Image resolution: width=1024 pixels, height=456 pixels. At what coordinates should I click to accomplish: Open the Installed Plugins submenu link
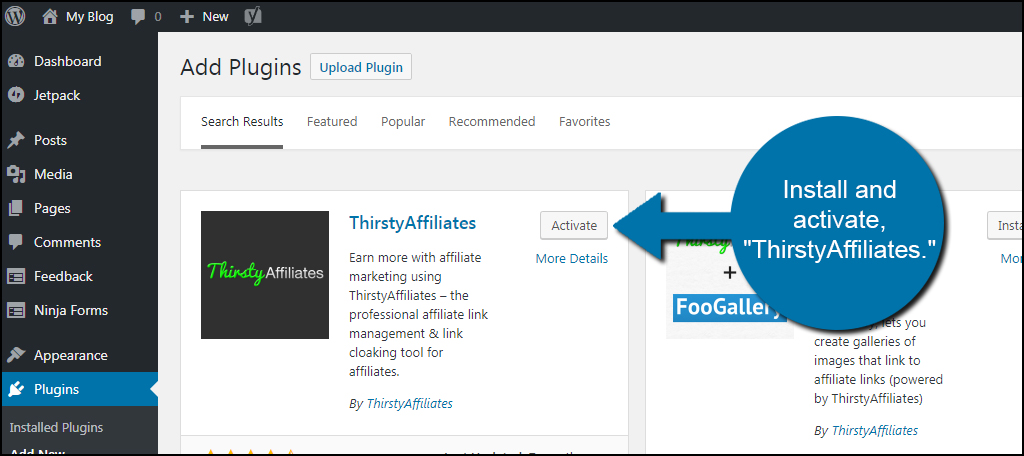56,428
